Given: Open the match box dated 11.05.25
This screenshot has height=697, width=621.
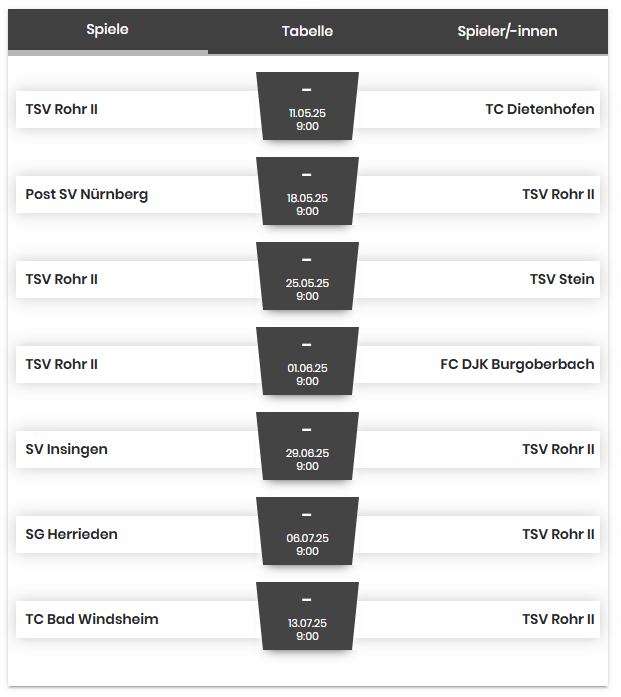Looking at the screenshot, I should [x=307, y=107].
